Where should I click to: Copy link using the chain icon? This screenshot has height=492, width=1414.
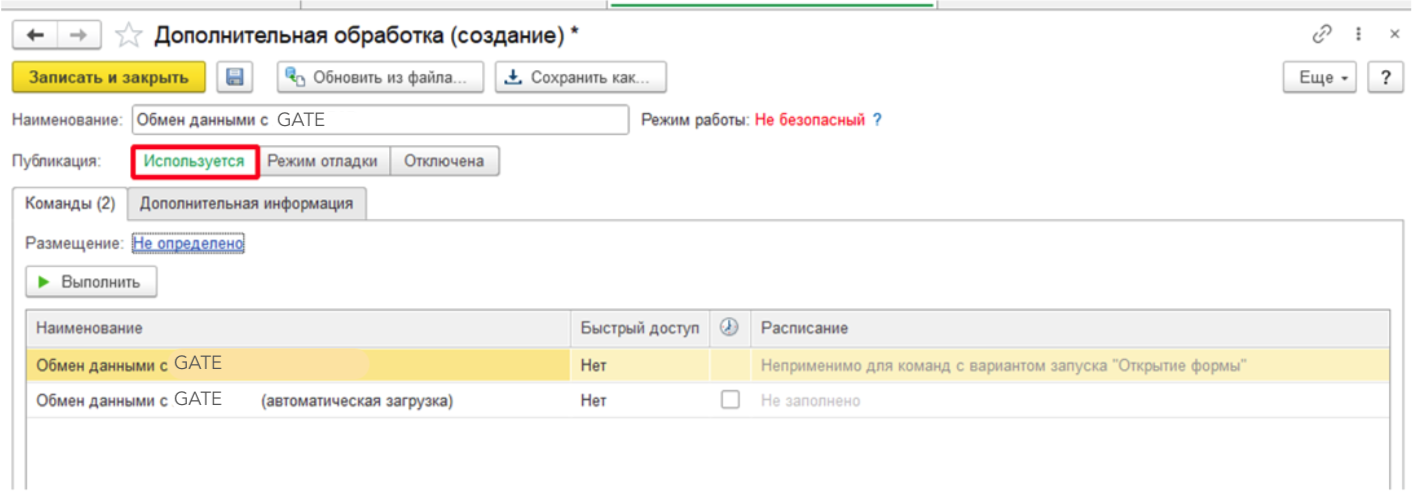coord(1322,34)
